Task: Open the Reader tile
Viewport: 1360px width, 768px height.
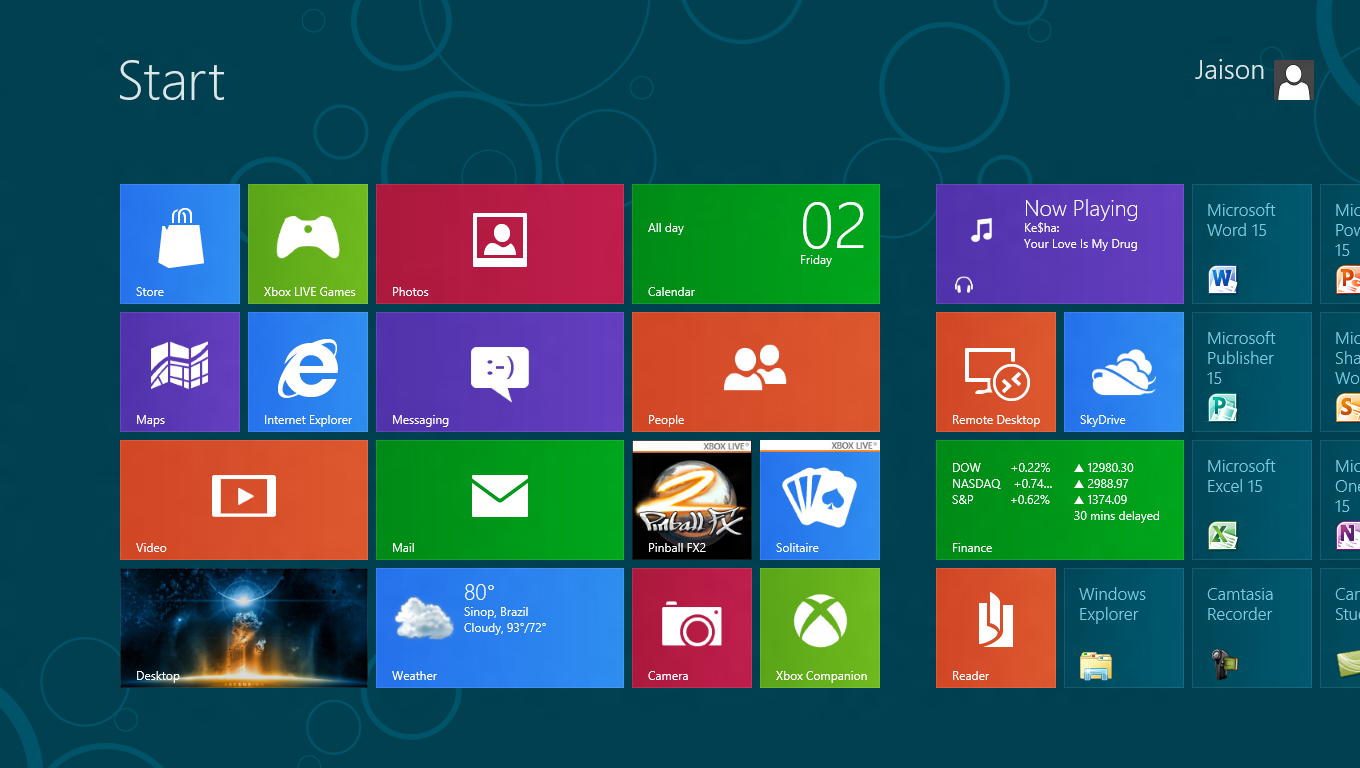Action: tap(996, 628)
